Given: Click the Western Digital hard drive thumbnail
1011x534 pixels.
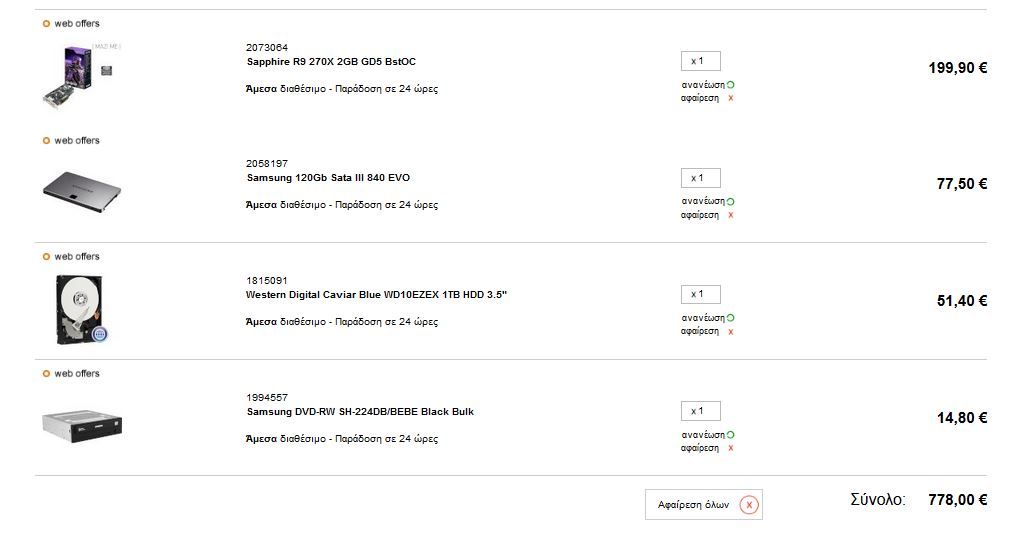Looking at the screenshot, I should (81, 310).
